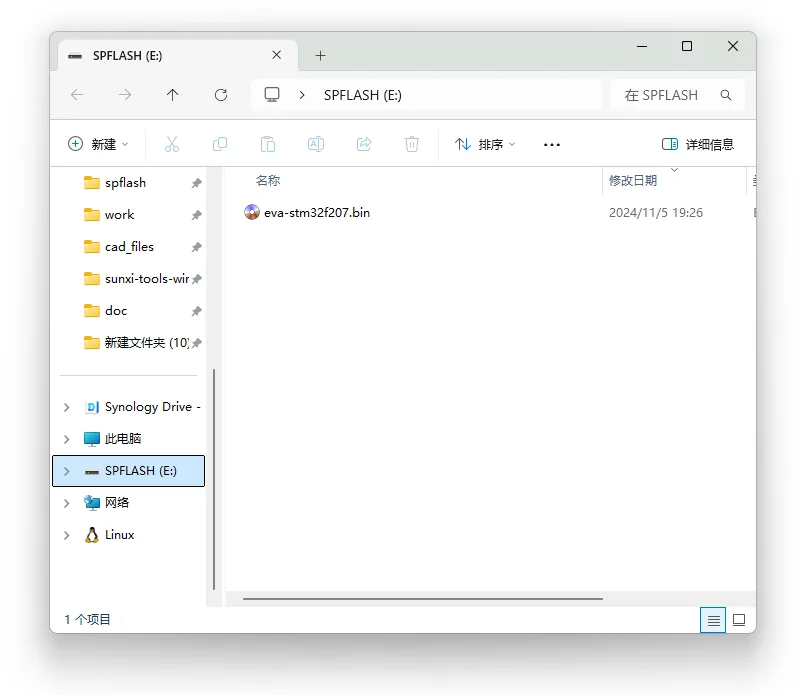This screenshot has width=808, height=695.
Task: Unpin the cad_files folder pin icon
Action: (196, 247)
